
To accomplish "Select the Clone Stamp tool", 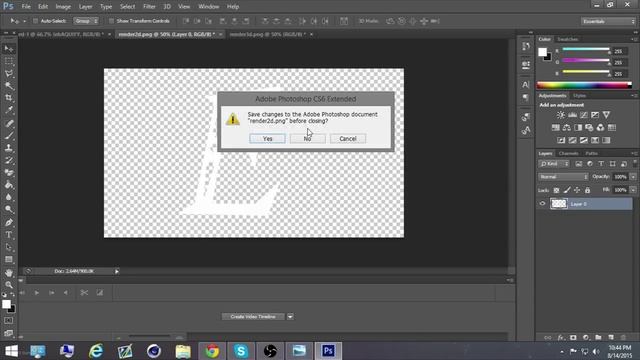I will coord(9,148).
